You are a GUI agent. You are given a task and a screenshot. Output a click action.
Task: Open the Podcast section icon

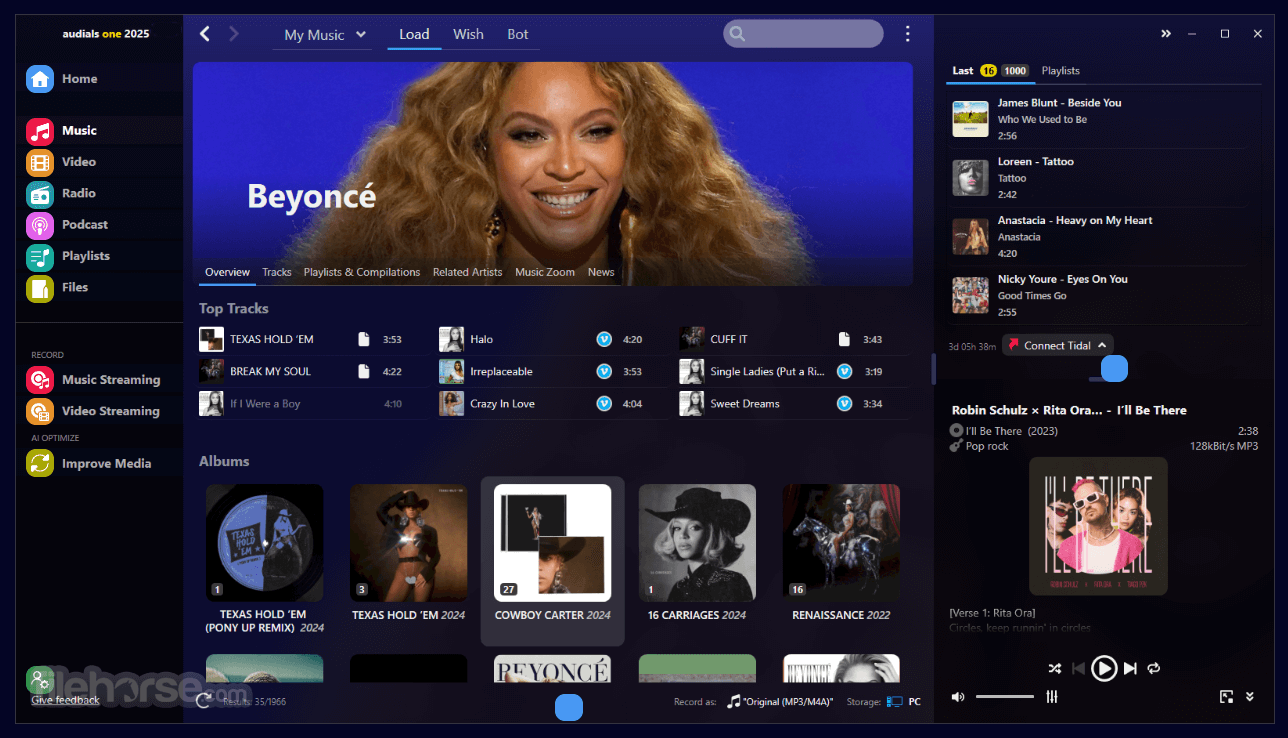click(x=40, y=225)
